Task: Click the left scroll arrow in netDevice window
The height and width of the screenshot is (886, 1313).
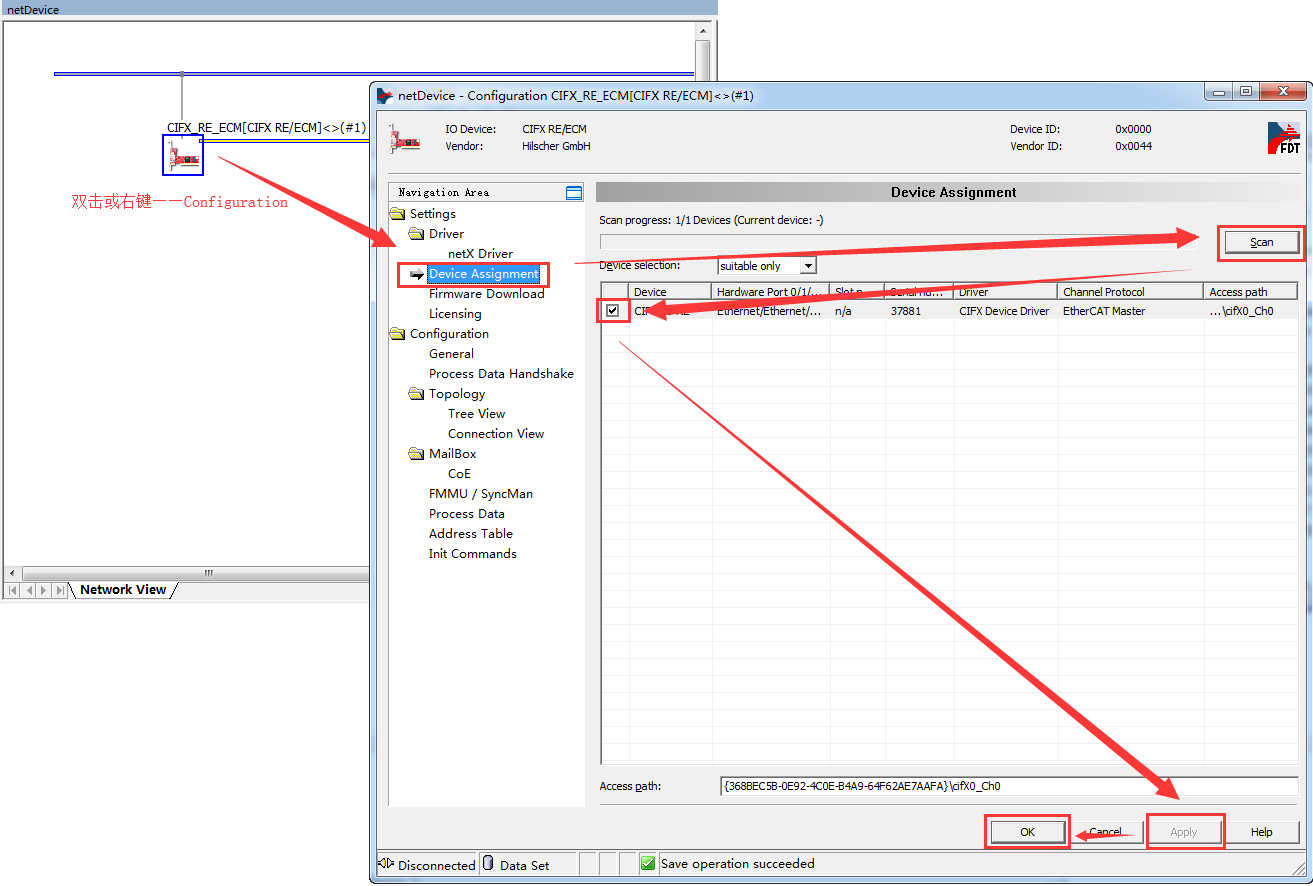Action: 13,573
